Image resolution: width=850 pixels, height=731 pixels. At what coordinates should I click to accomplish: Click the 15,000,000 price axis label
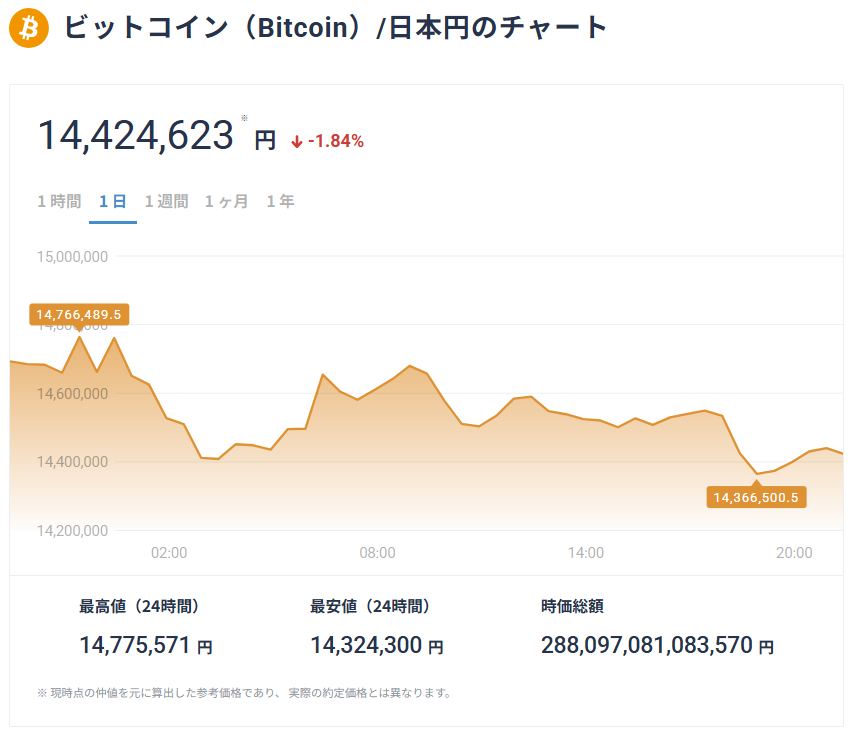tap(72, 257)
